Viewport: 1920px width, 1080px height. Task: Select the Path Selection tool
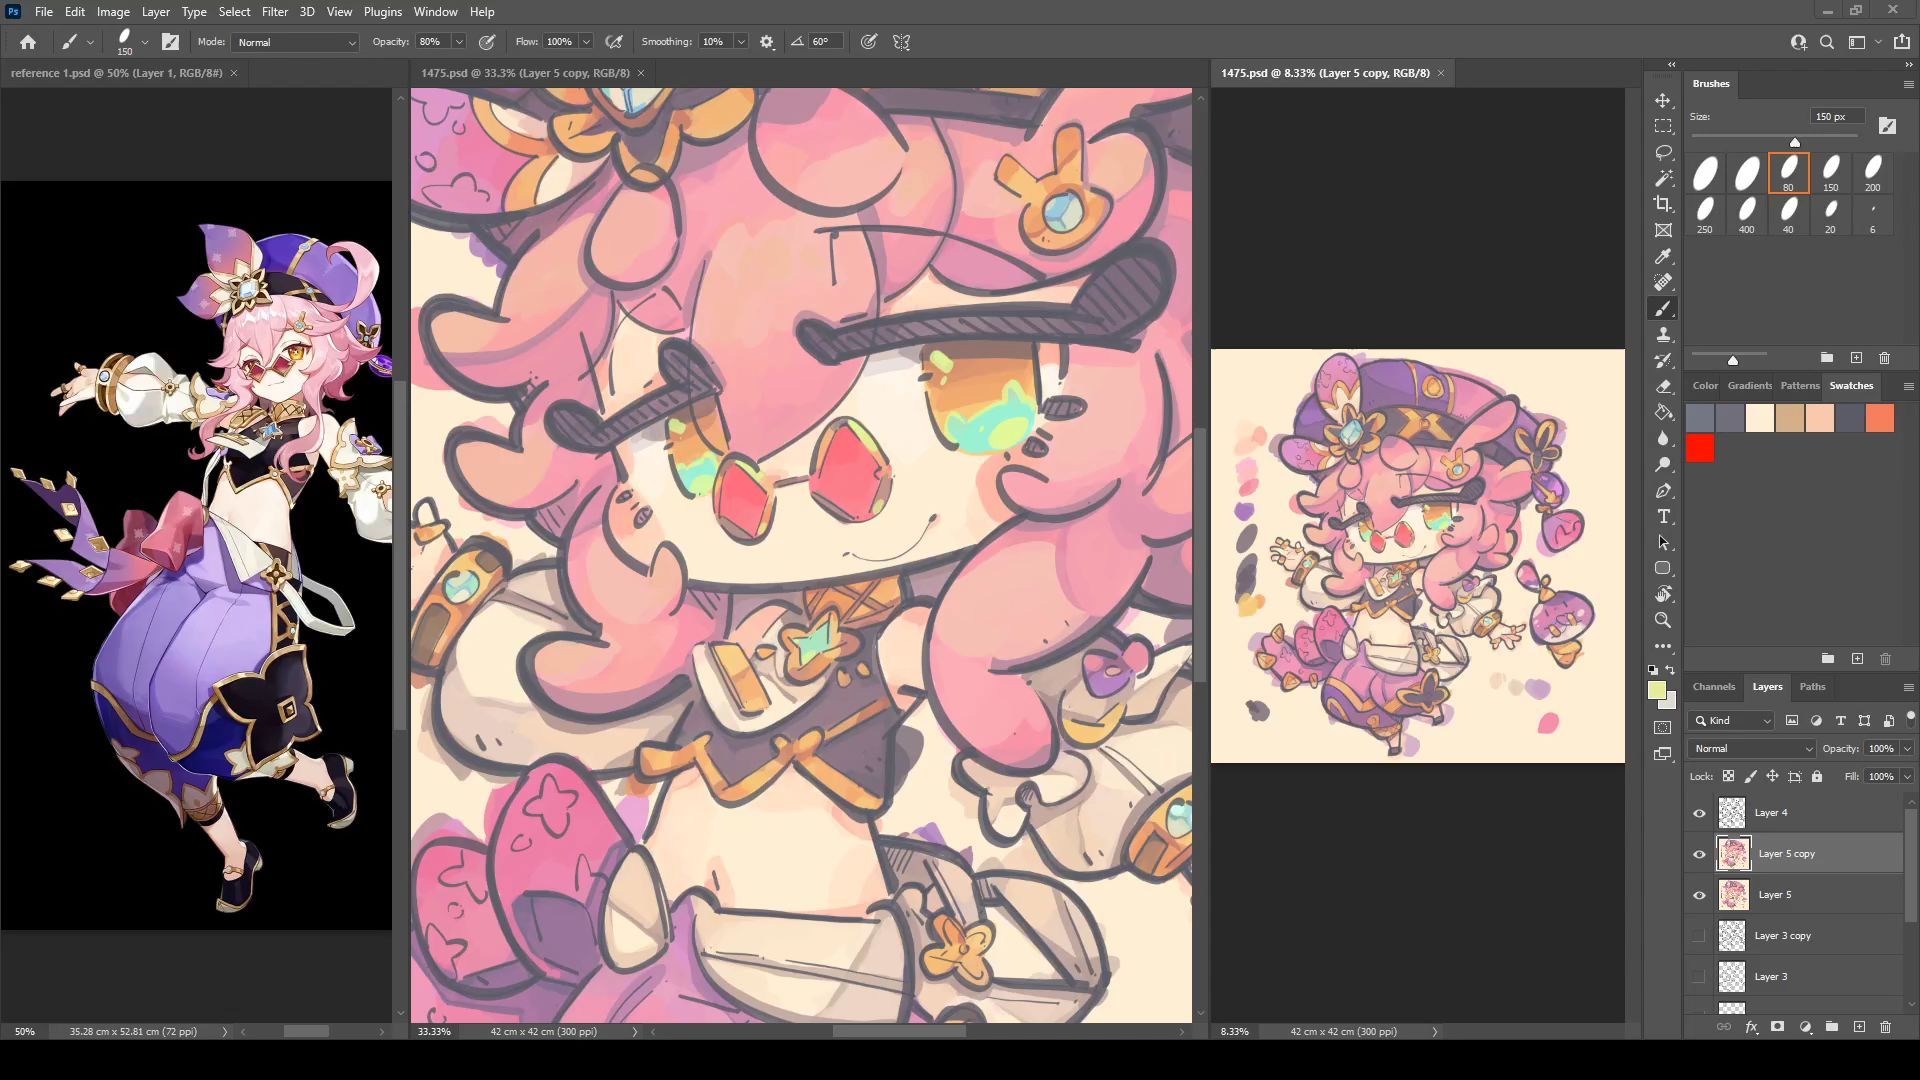pyautogui.click(x=1663, y=543)
